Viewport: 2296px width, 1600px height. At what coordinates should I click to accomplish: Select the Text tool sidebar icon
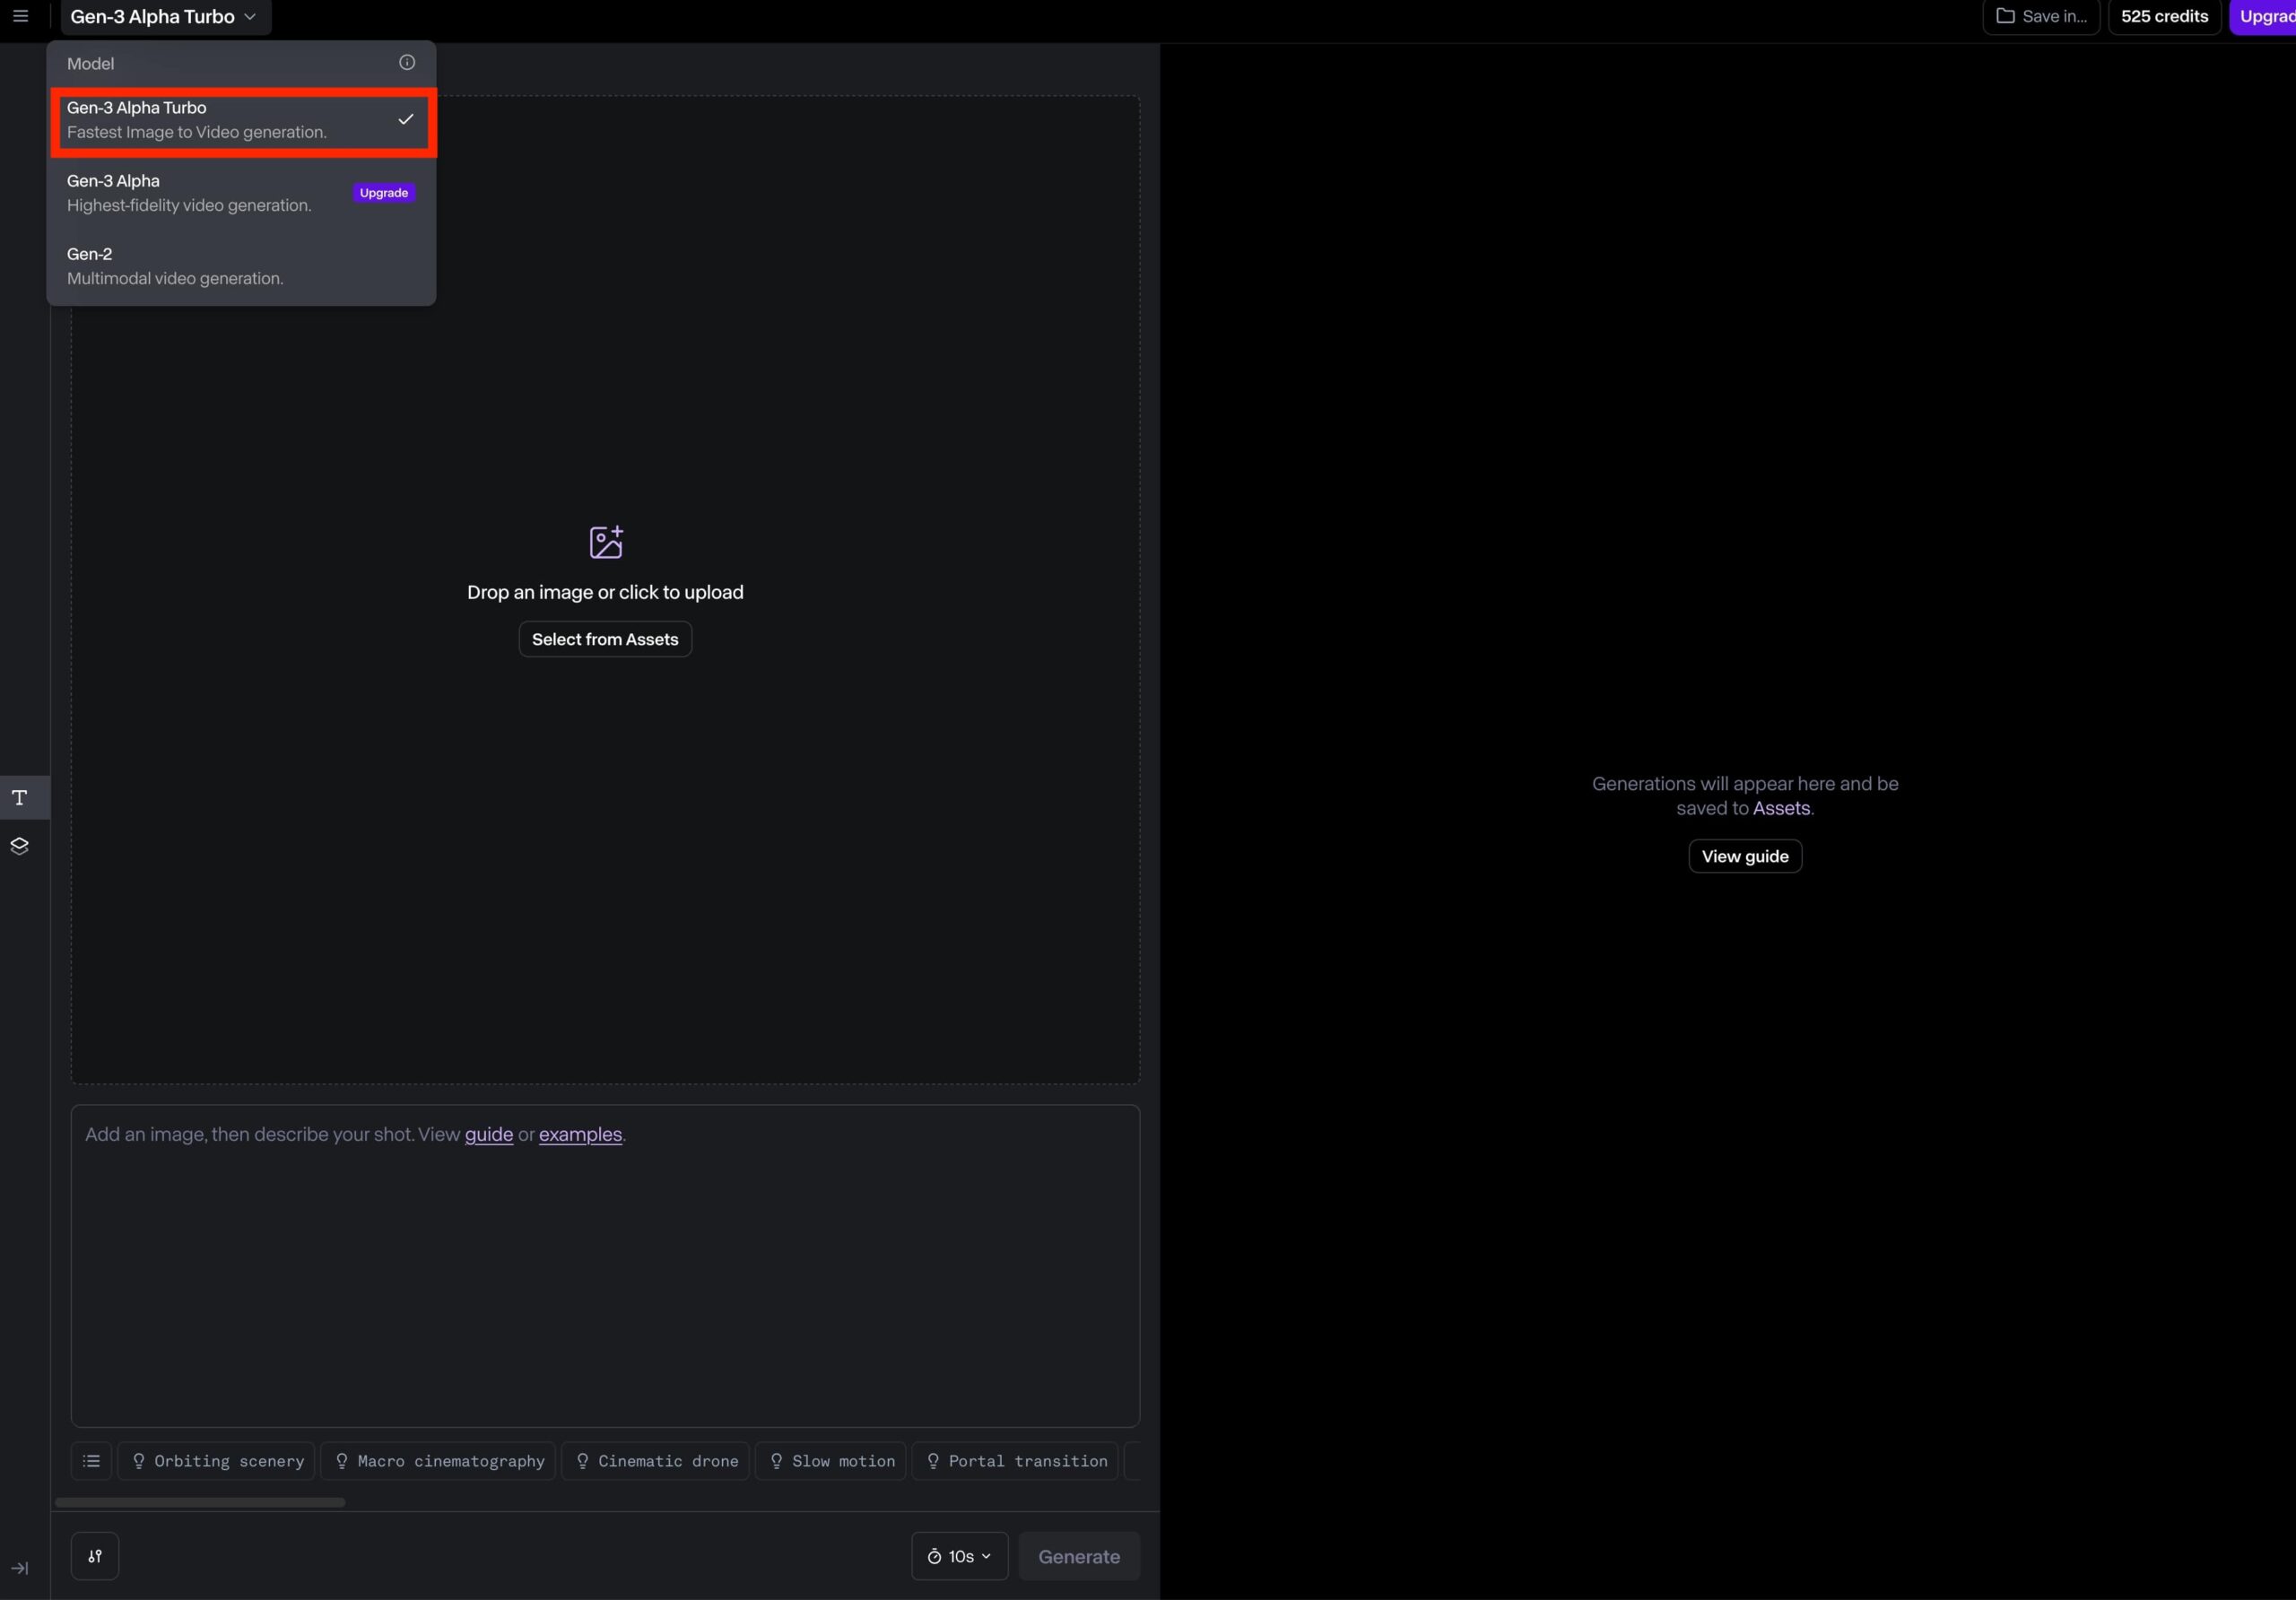click(x=20, y=798)
